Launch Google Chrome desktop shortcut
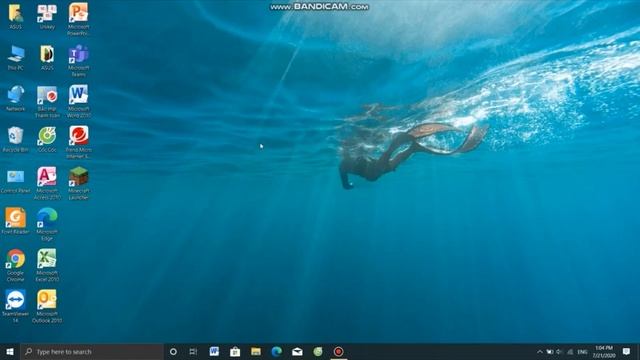The height and width of the screenshot is (360, 640). point(16,265)
